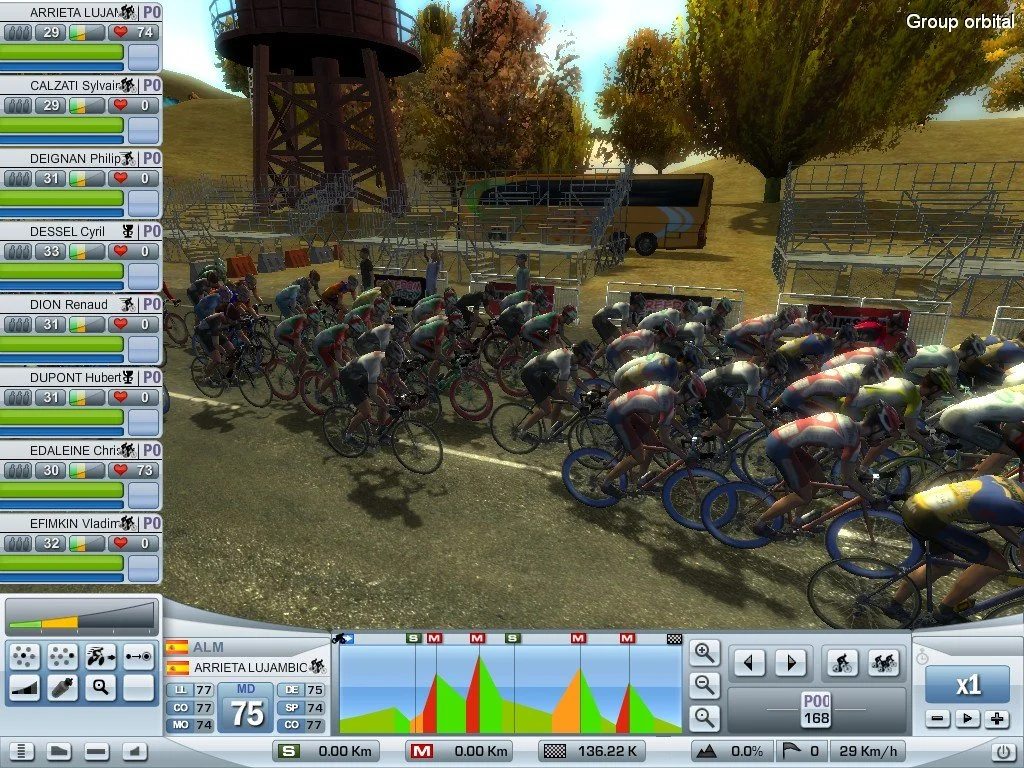Open the rider list icon in bottom-left toolbar
The width and height of the screenshot is (1024, 768).
coord(22,750)
